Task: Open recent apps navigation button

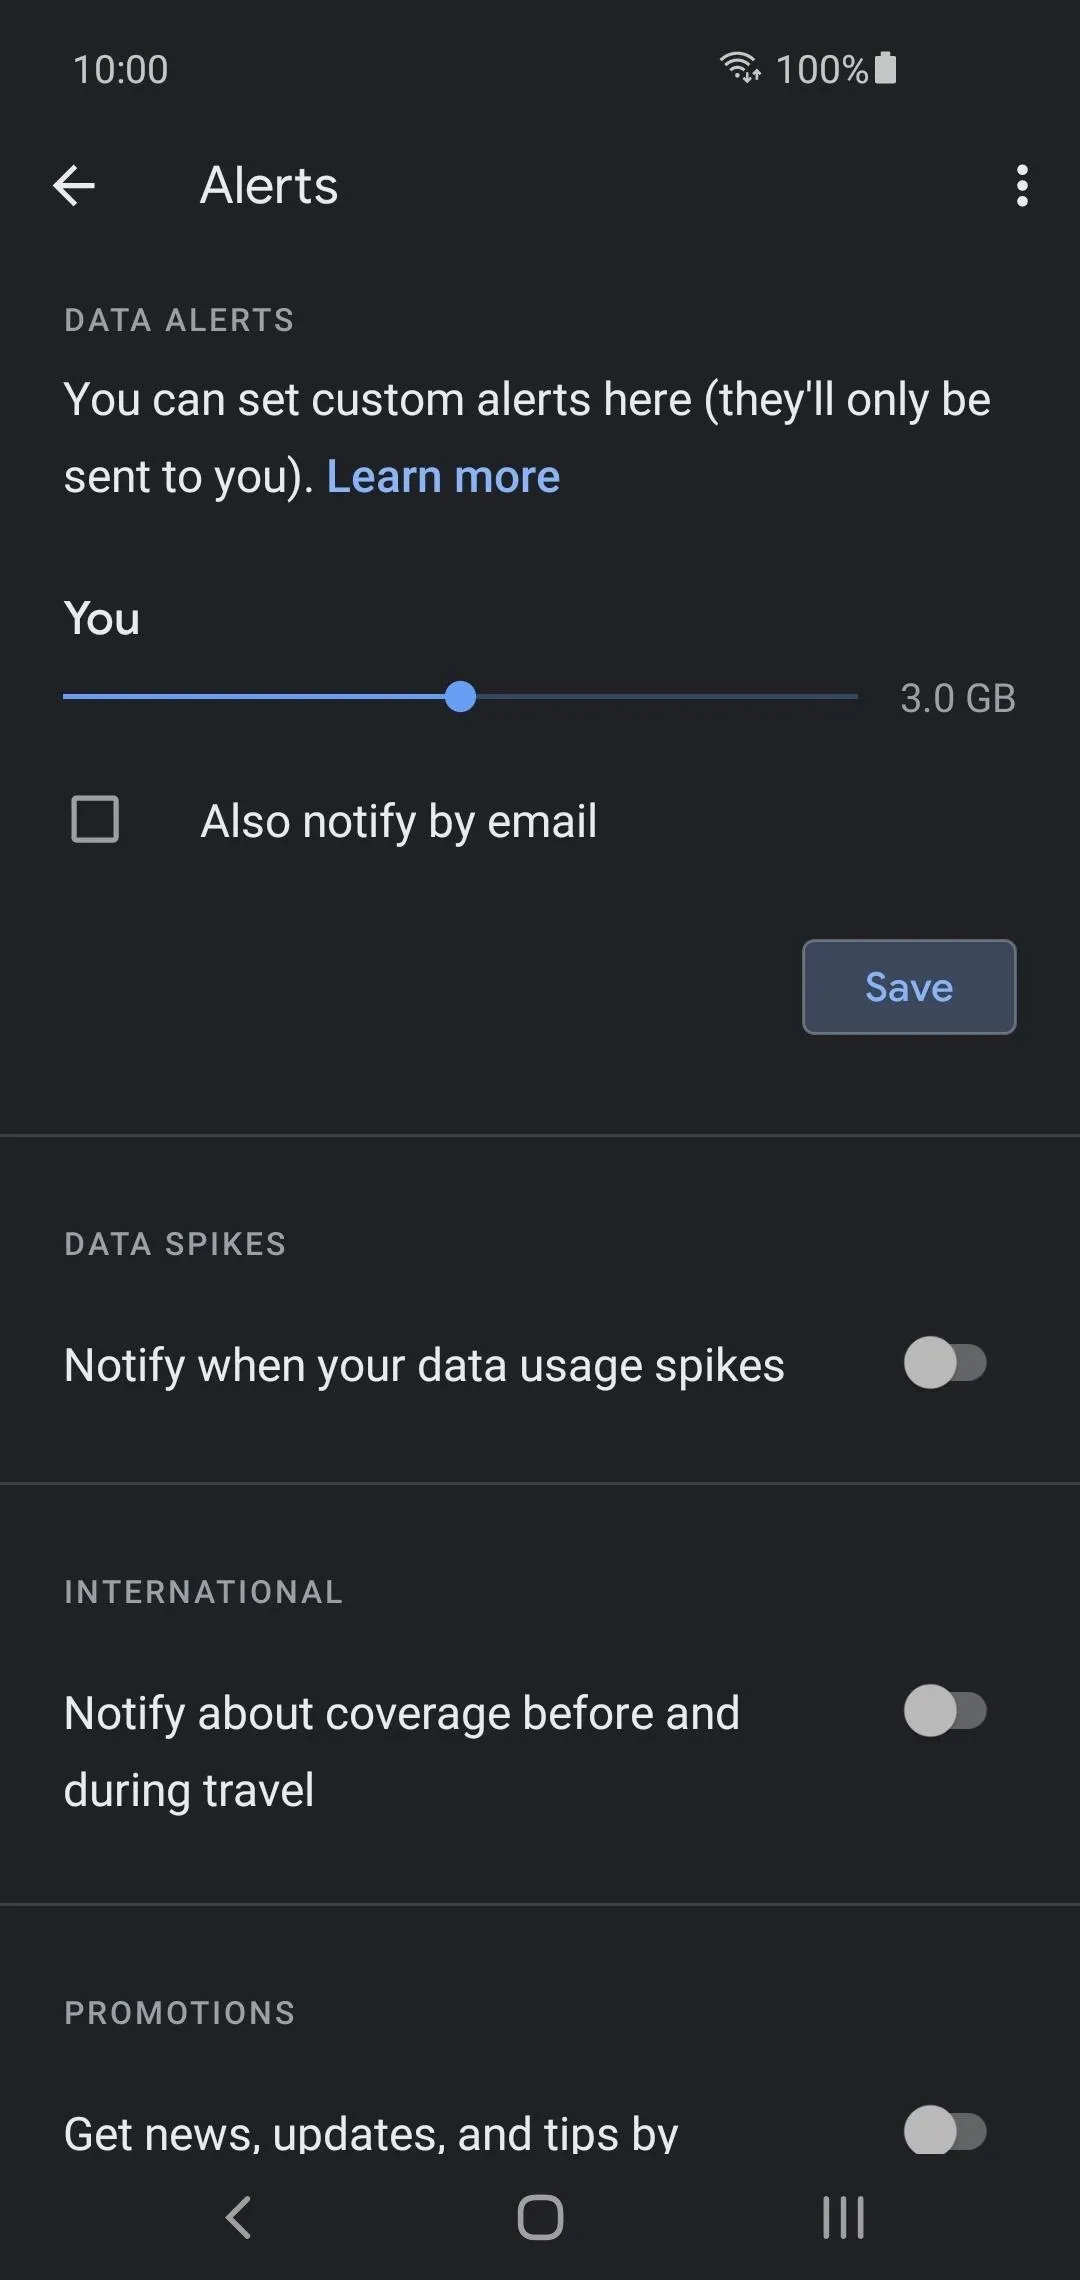Action: [843, 2217]
